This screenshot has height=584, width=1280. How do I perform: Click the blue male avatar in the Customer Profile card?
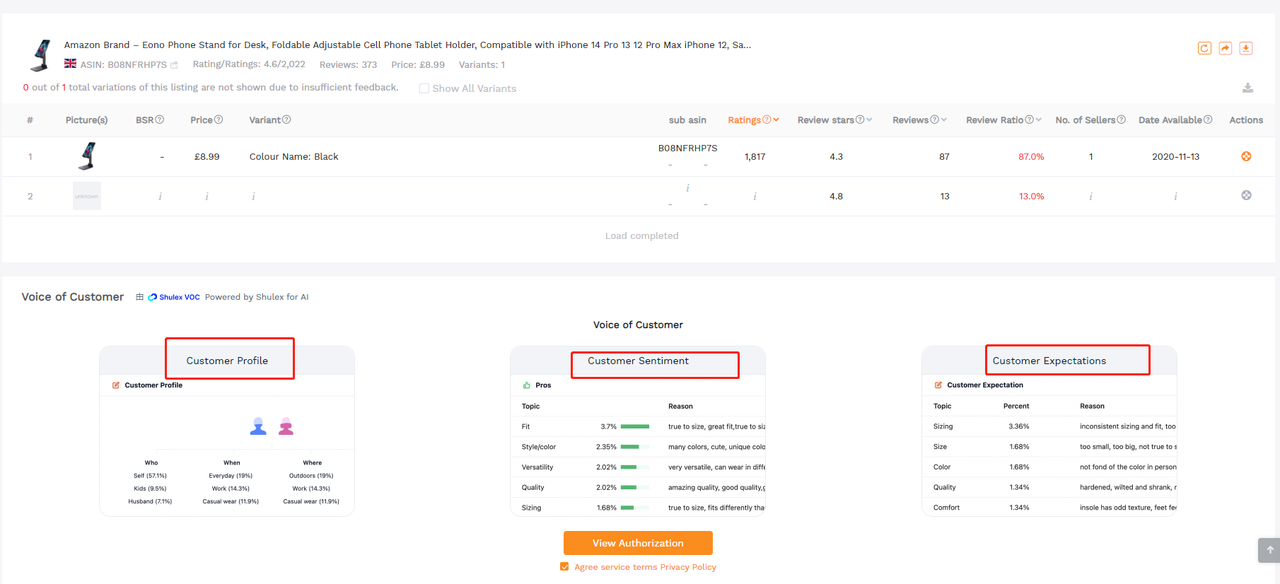coord(258,426)
